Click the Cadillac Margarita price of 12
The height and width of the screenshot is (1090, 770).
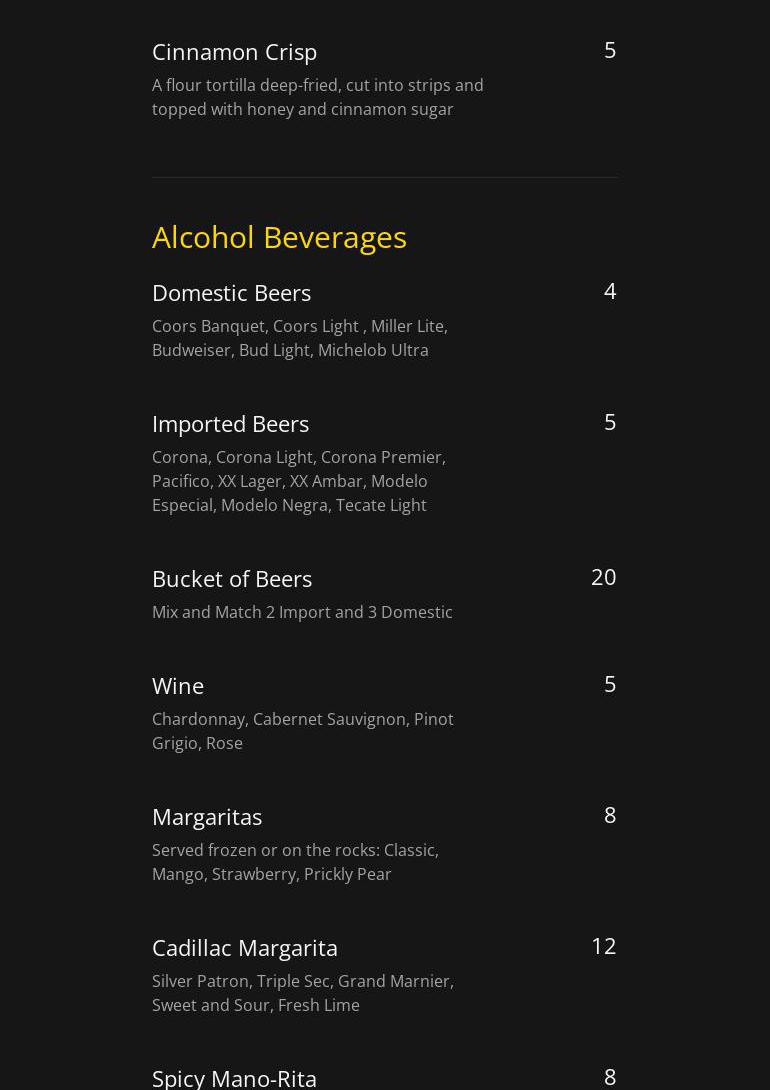pyautogui.click(x=603, y=946)
